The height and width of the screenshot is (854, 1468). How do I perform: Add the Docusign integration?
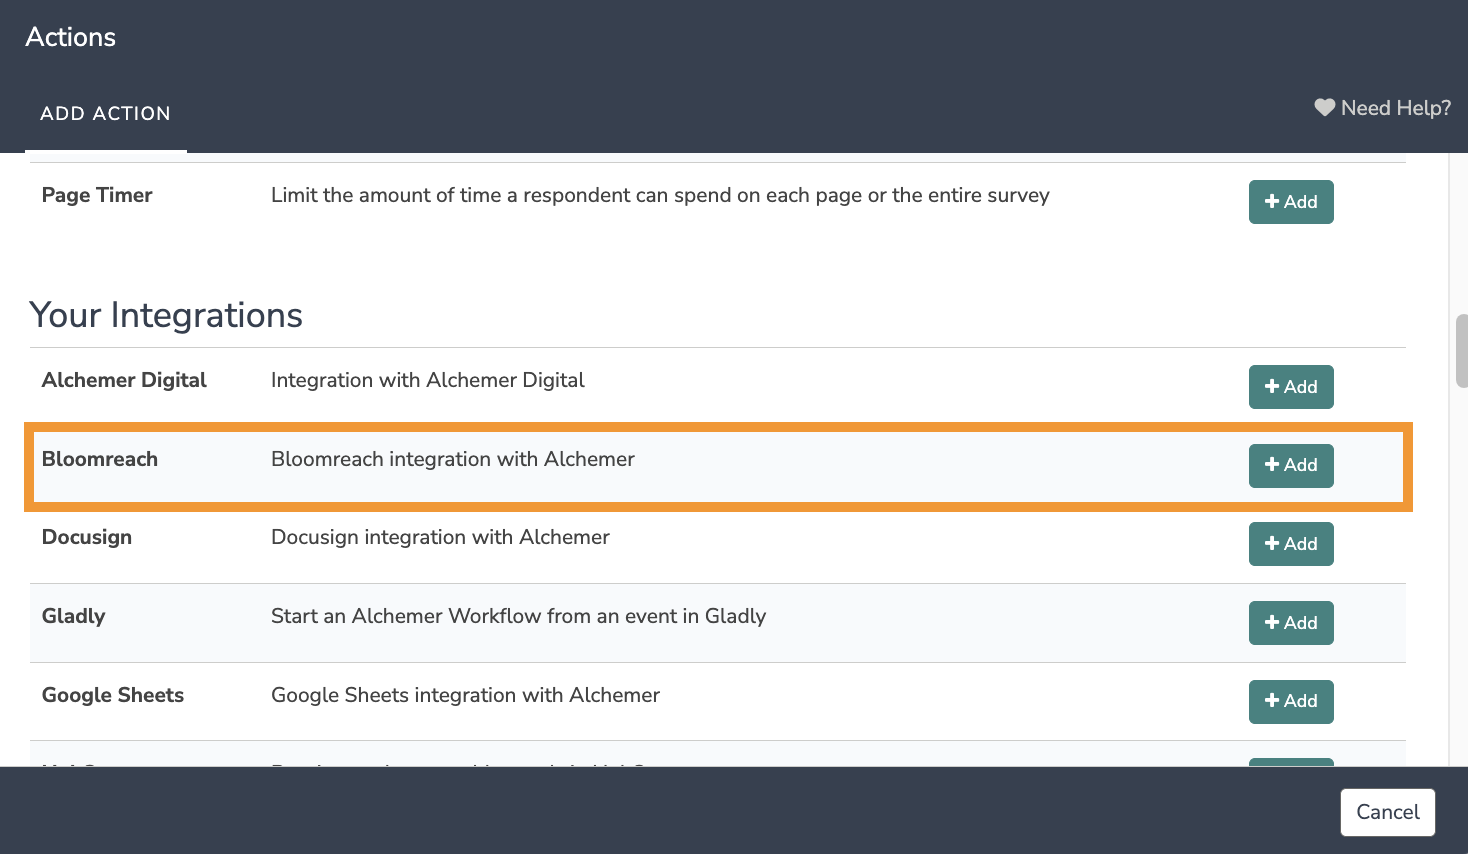click(1290, 544)
